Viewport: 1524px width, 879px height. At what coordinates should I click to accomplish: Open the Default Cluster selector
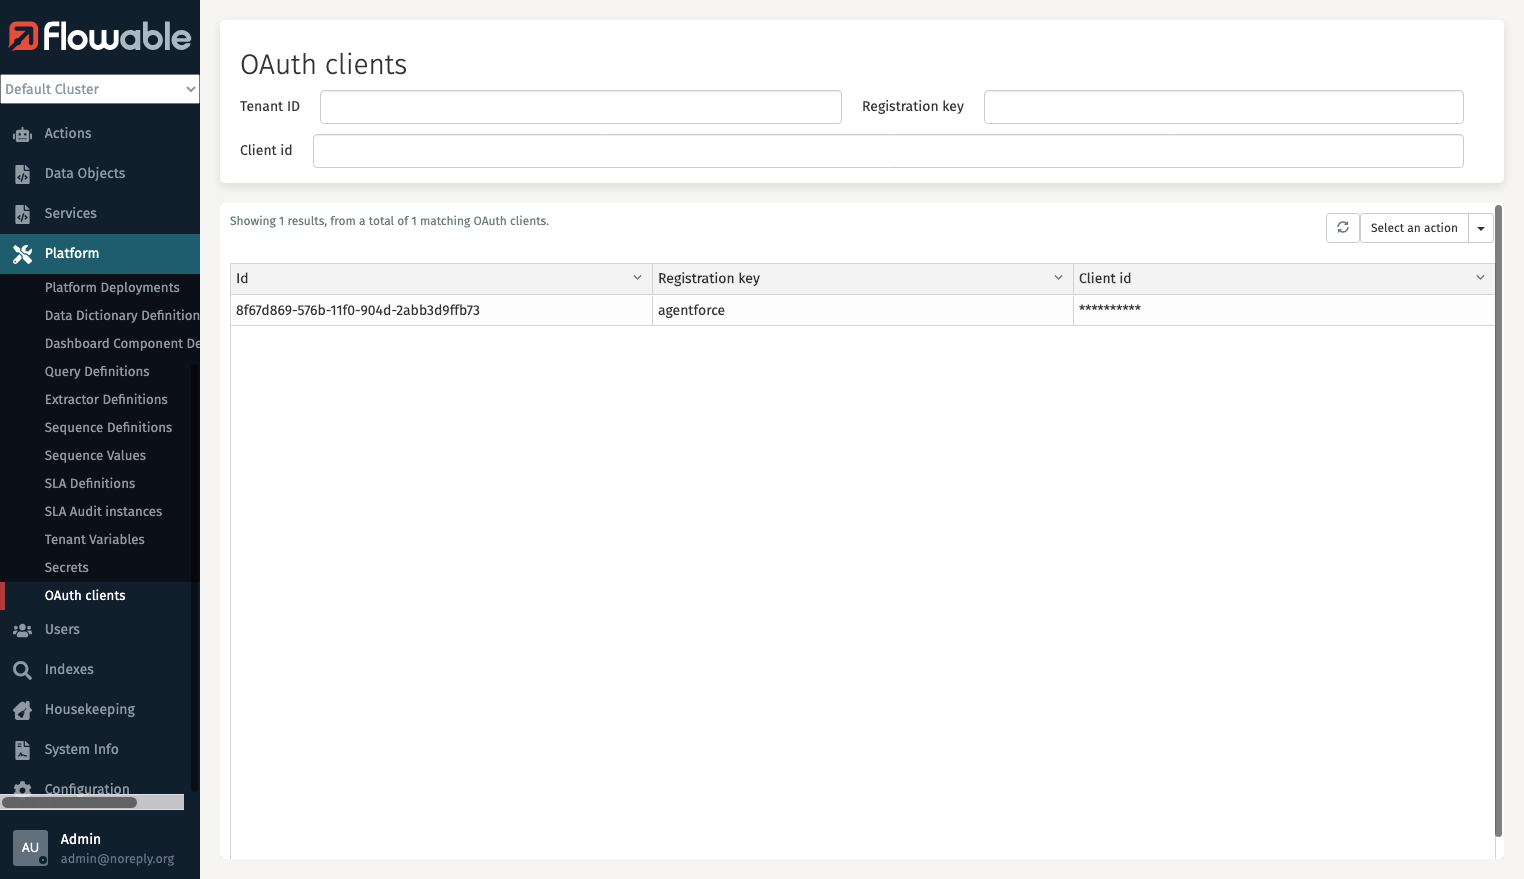pos(100,89)
